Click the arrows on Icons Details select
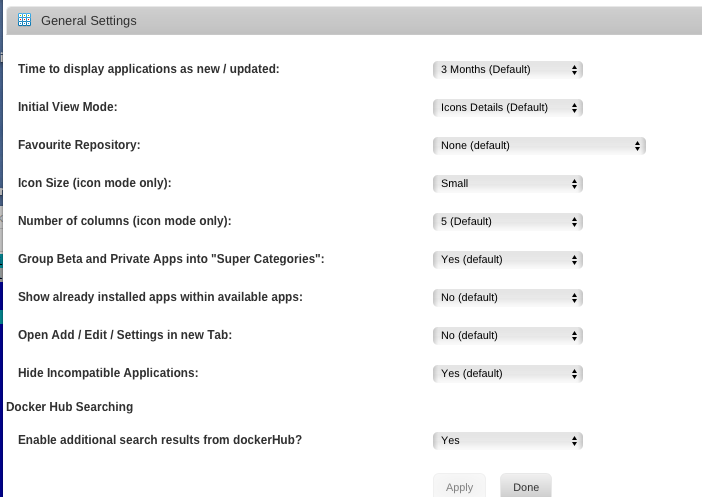 (574, 108)
